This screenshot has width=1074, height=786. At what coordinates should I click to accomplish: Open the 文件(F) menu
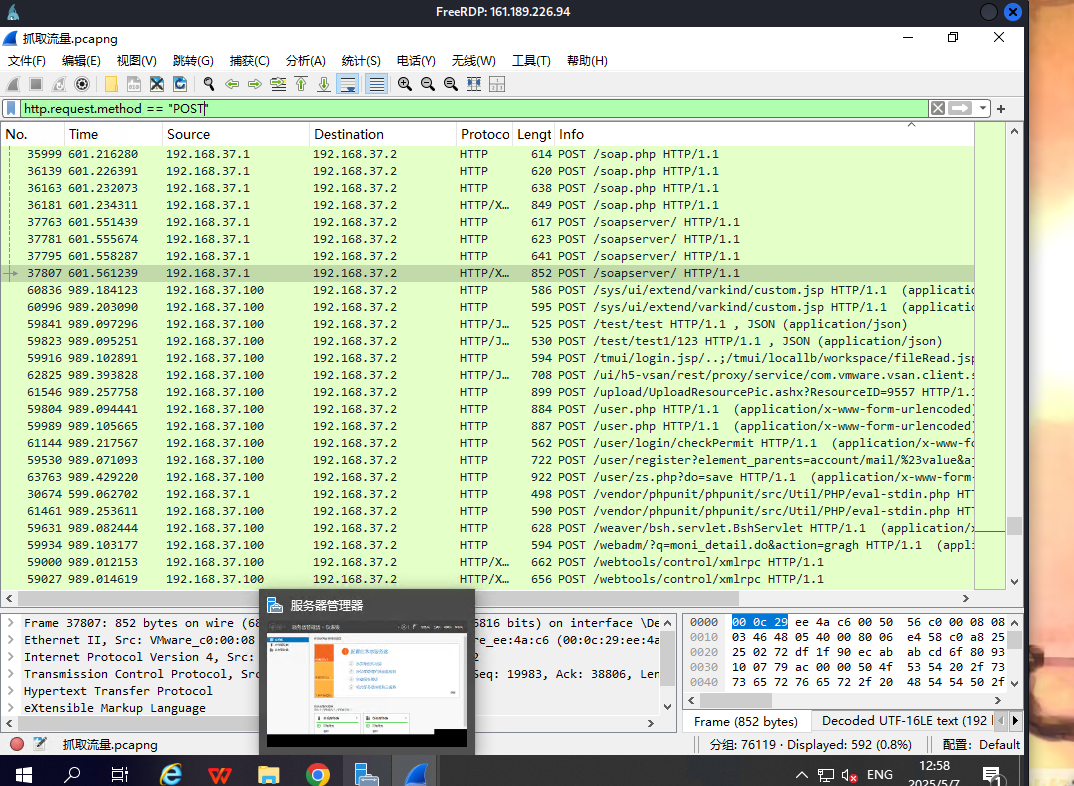point(27,61)
